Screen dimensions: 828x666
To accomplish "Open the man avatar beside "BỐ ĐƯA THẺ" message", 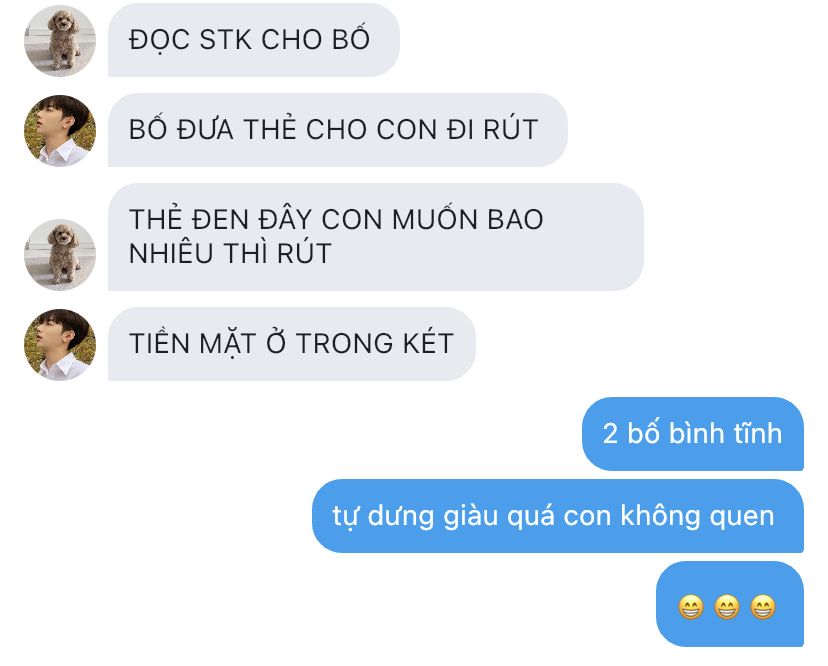I will pos(60,130).
